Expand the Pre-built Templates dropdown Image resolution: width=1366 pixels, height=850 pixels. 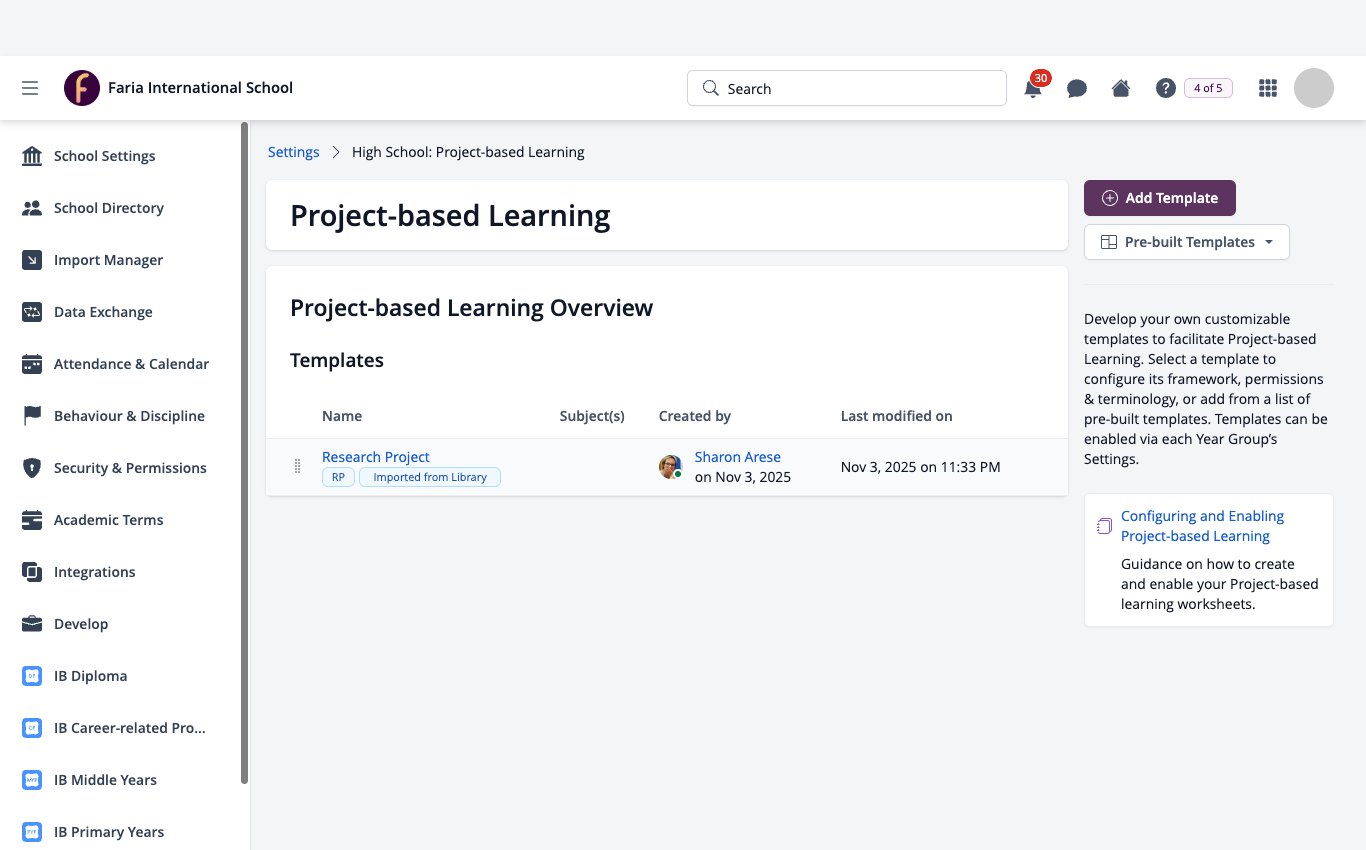pos(1187,242)
